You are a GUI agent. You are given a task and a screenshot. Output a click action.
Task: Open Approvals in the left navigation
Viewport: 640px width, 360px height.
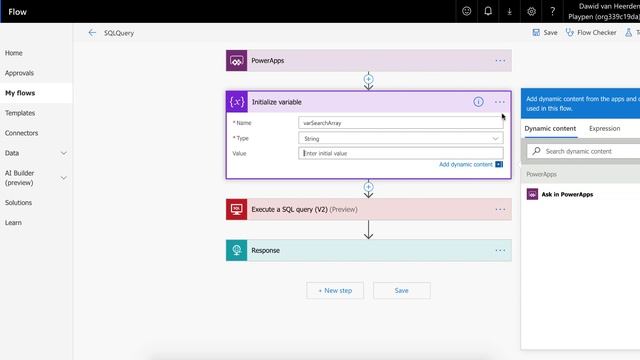tap(19, 73)
